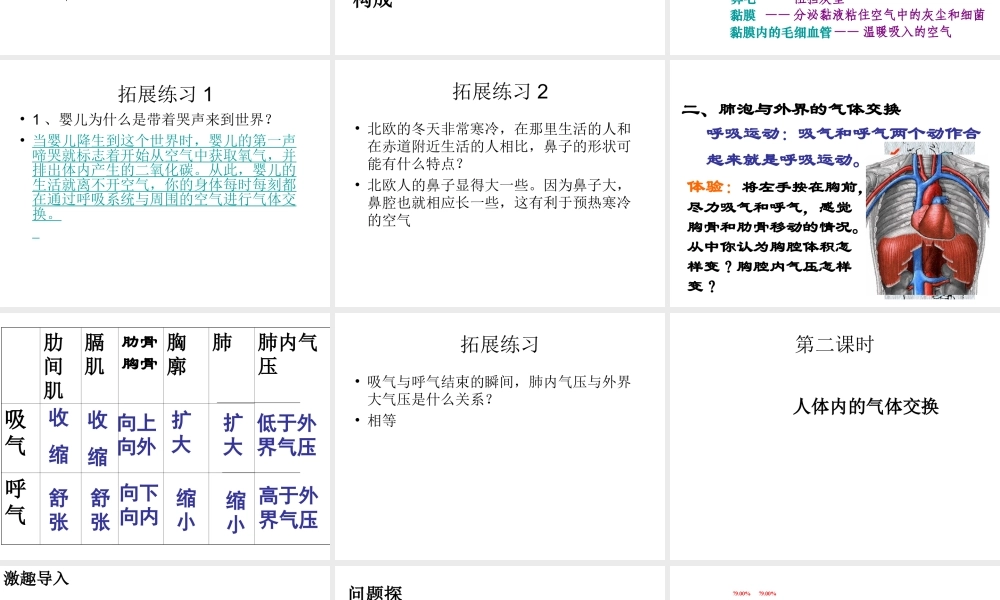The width and height of the screenshot is (1000, 600).
Task: Open the 肺泡与外界的气体交换 slide thumbnail
Action: [x=835, y=184]
